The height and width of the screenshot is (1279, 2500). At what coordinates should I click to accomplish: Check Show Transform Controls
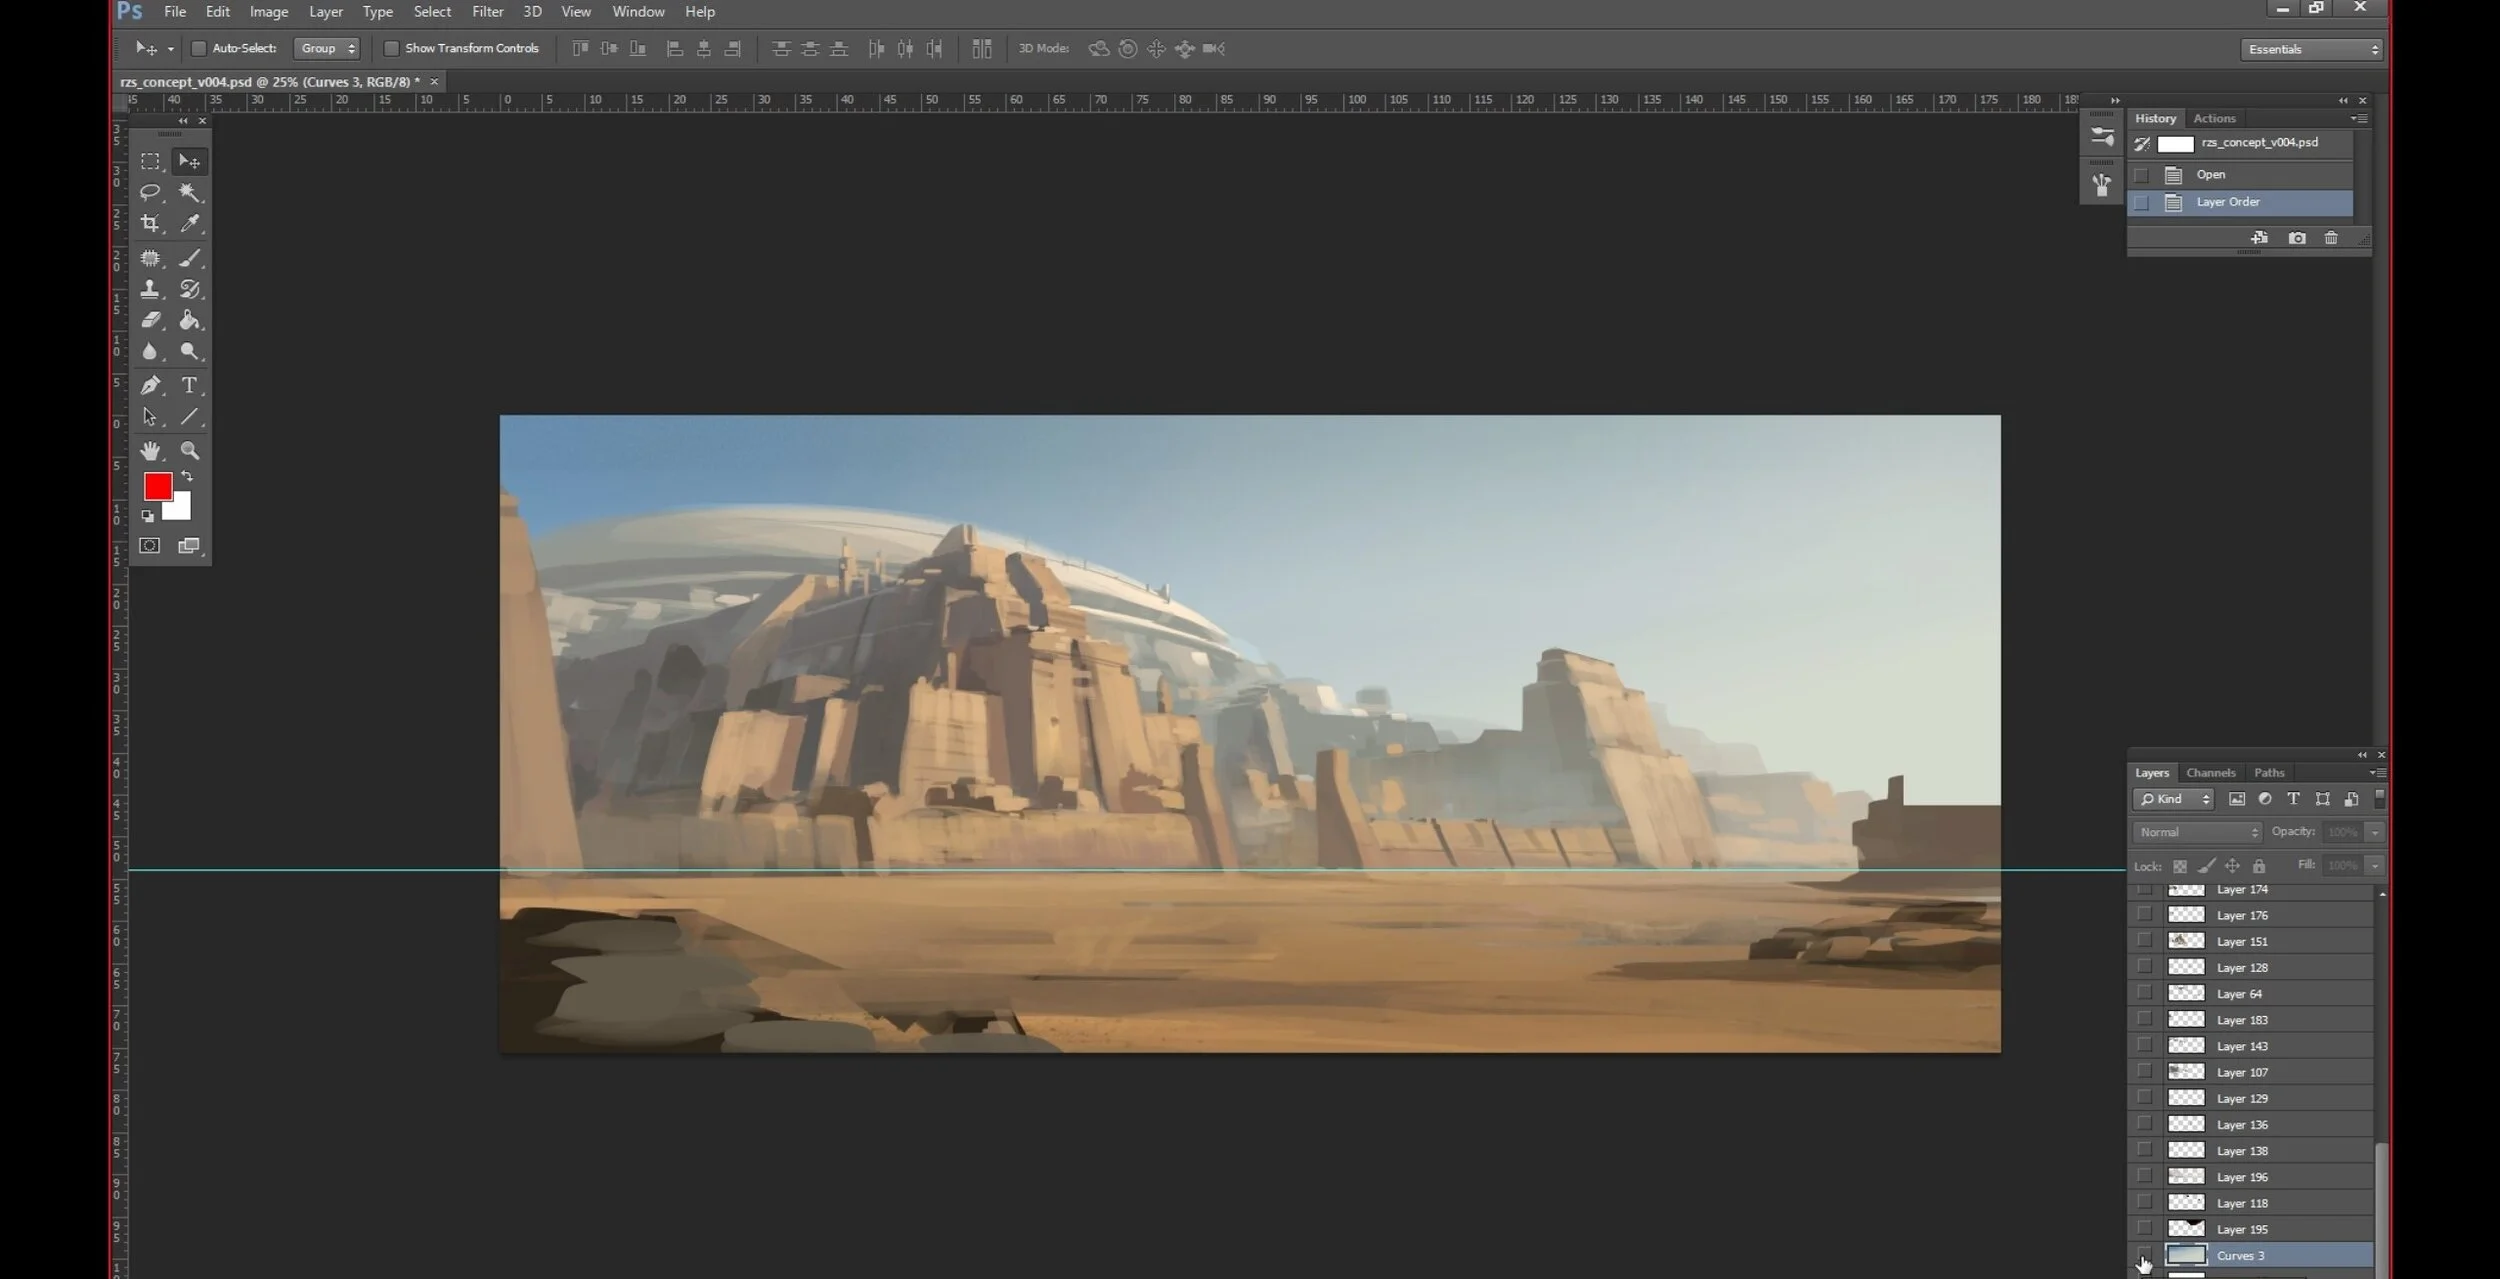[x=391, y=48]
